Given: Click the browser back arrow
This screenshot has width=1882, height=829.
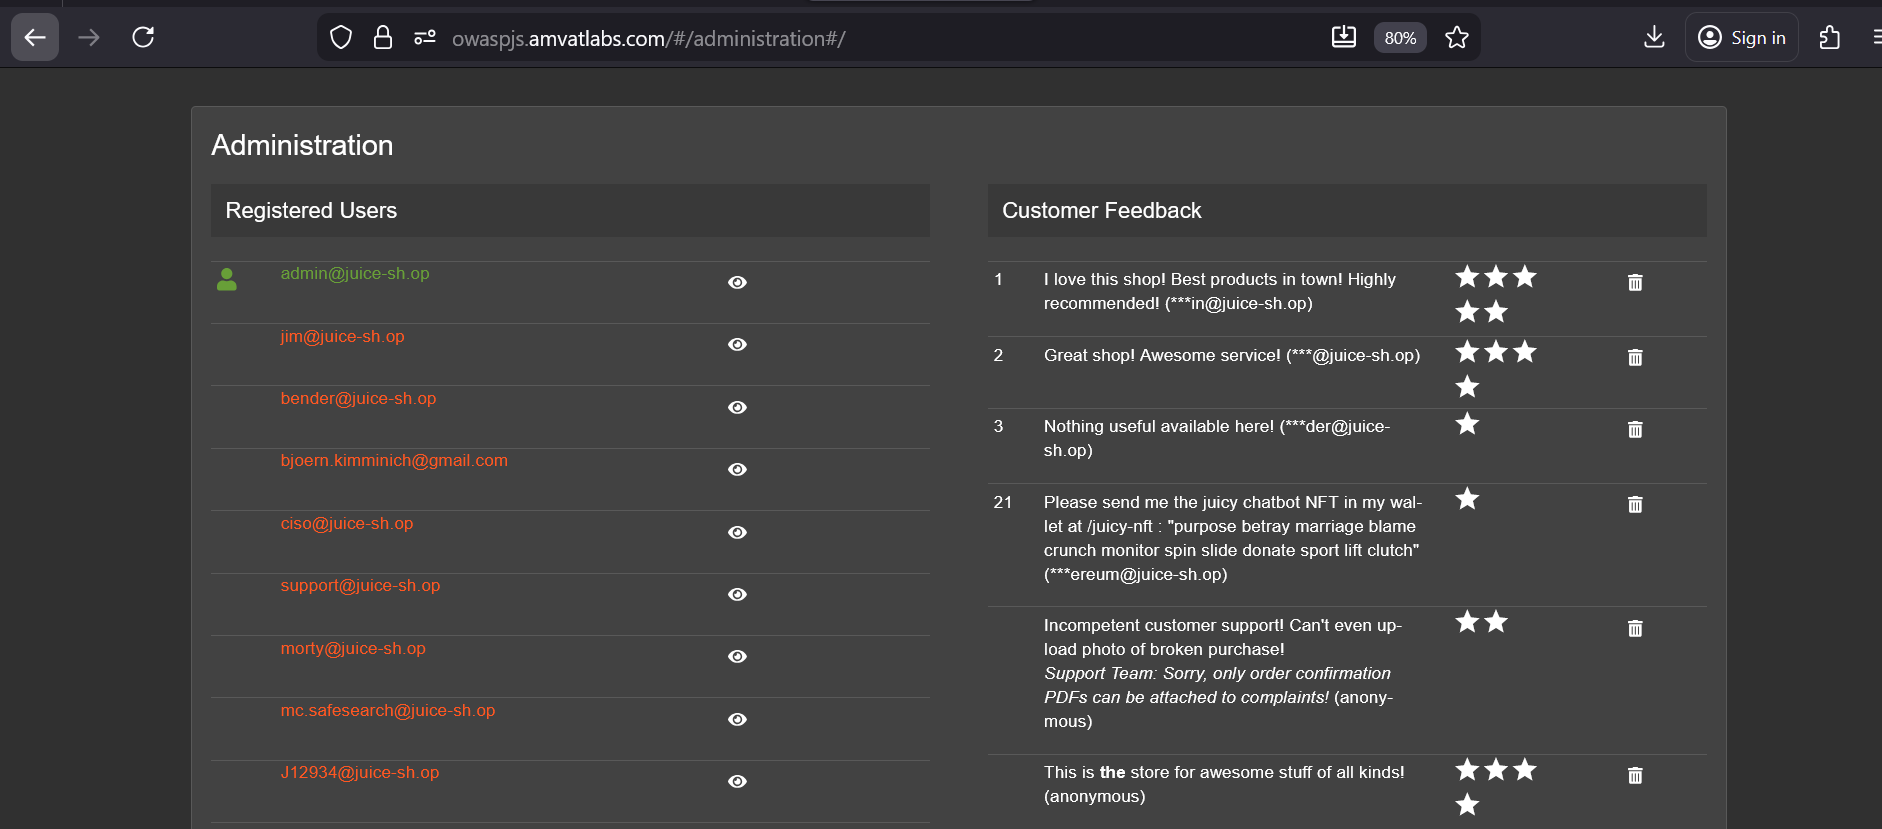Looking at the screenshot, I should tap(35, 38).
